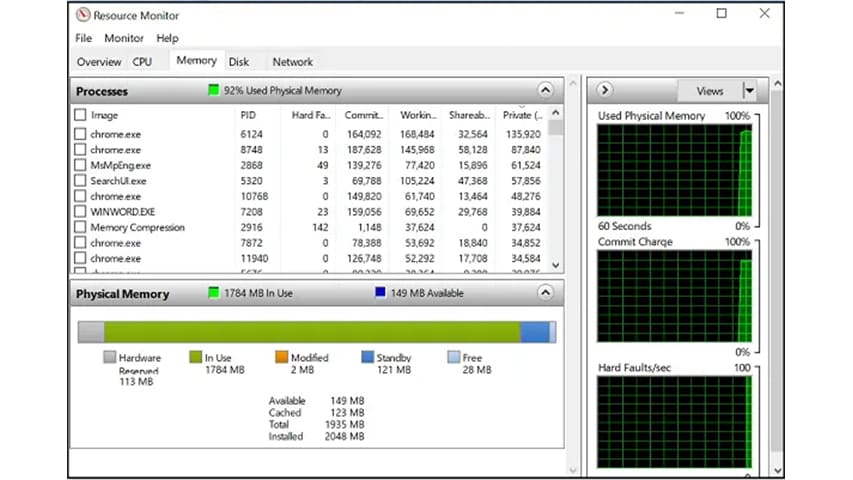Check the box for chrome.exe PID 11940
Screen dimensions: 853x480
pos(80,258)
